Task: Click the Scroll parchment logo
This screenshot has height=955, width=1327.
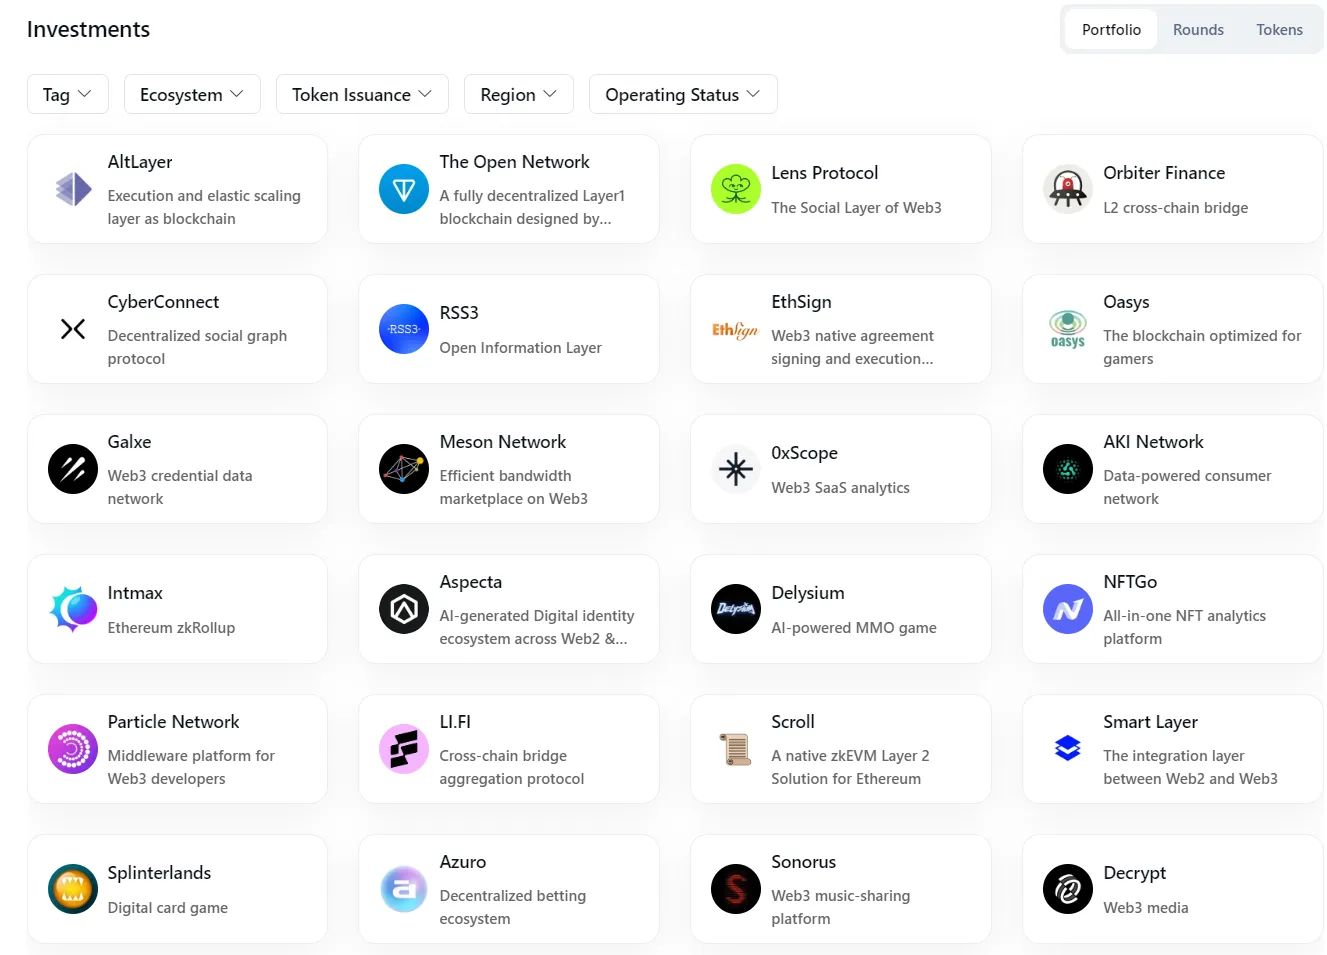Action: pyautogui.click(x=736, y=749)
